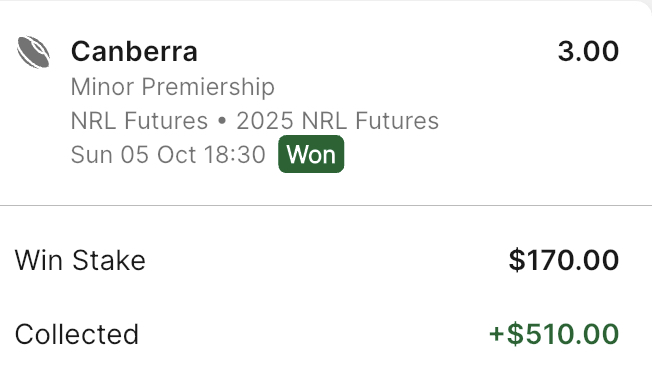Select the green +$510.00 collected amount
This screenshot has height=384, width=652.
coord(554,334)
